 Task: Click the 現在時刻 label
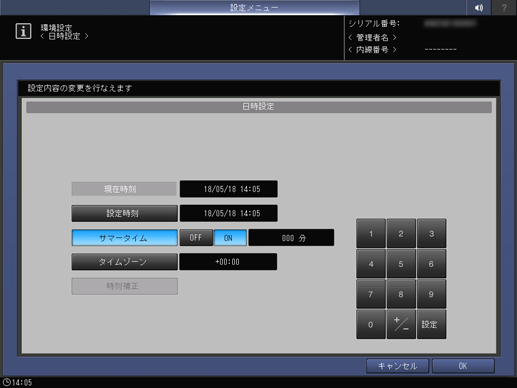point(124,189)
